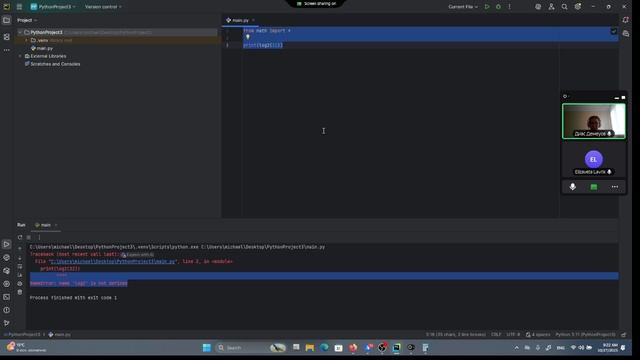Open IDE settings gear icon
This screenshot has height=360, width=640.
point(578,7)
